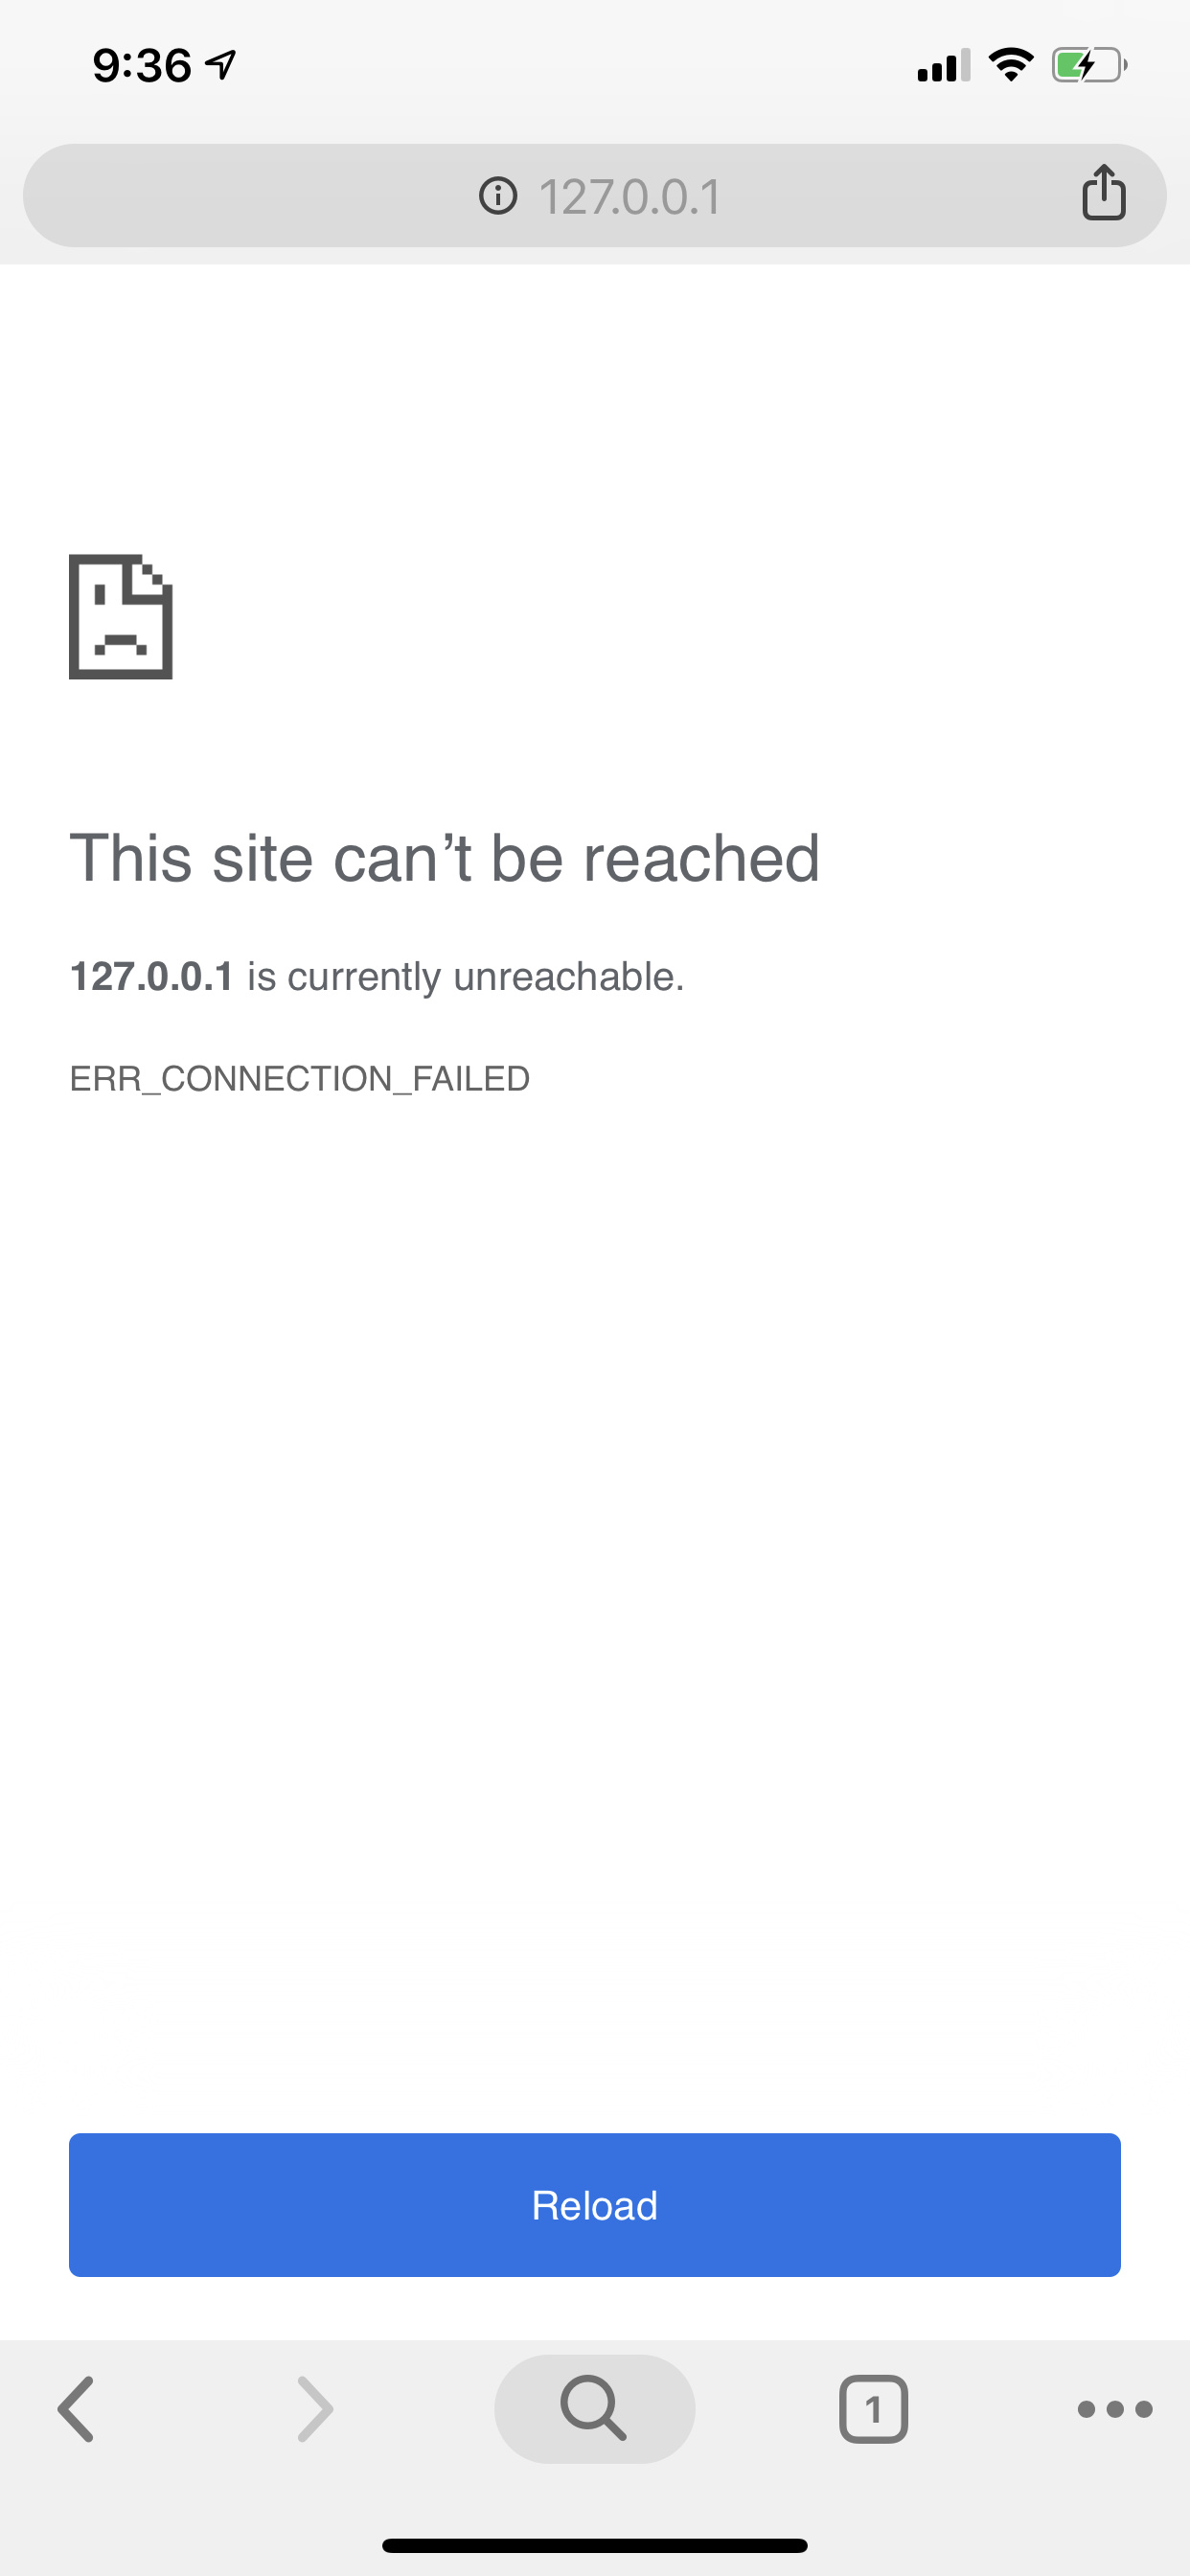This screenshot has width=1190, height=2576.
Task: Go back with the left arrow
Action: coord(76,2409)
